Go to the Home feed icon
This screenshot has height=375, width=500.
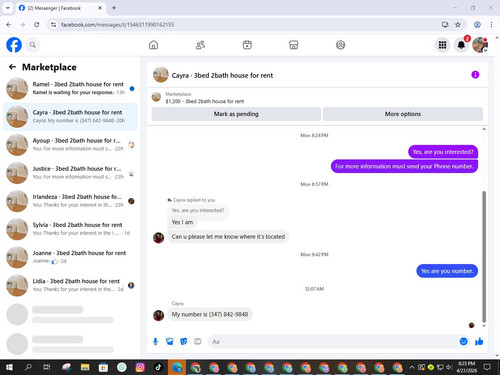[153, 45]
